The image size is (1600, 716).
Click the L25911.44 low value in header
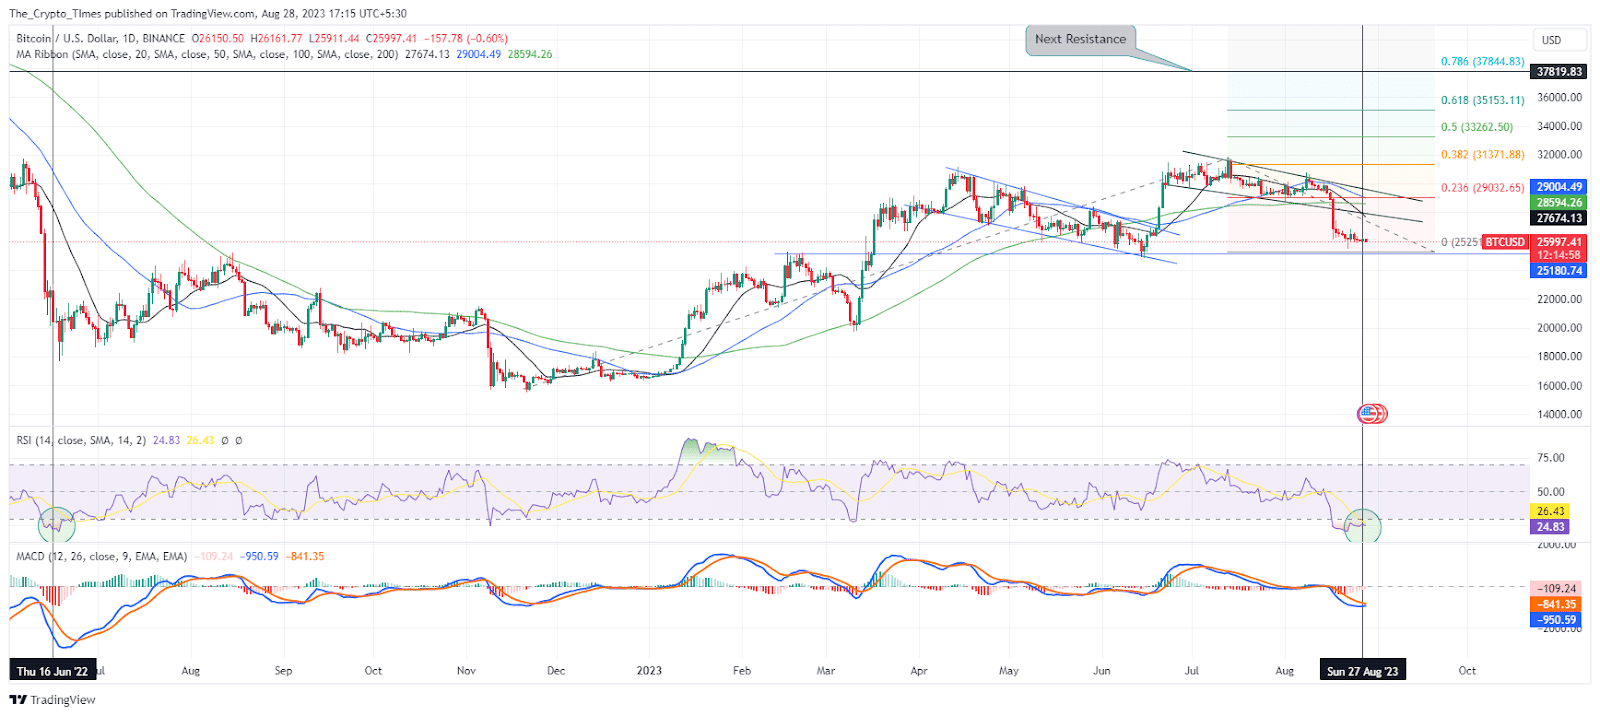point(334,39)
